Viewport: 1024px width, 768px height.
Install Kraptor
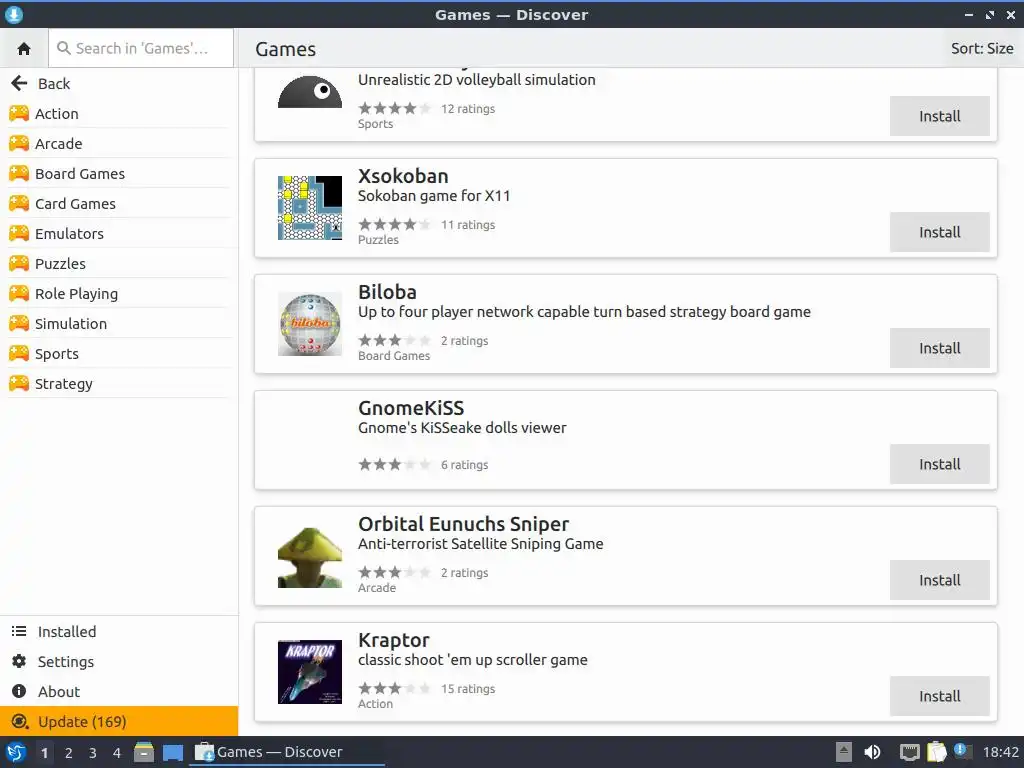tap(939, 696)
